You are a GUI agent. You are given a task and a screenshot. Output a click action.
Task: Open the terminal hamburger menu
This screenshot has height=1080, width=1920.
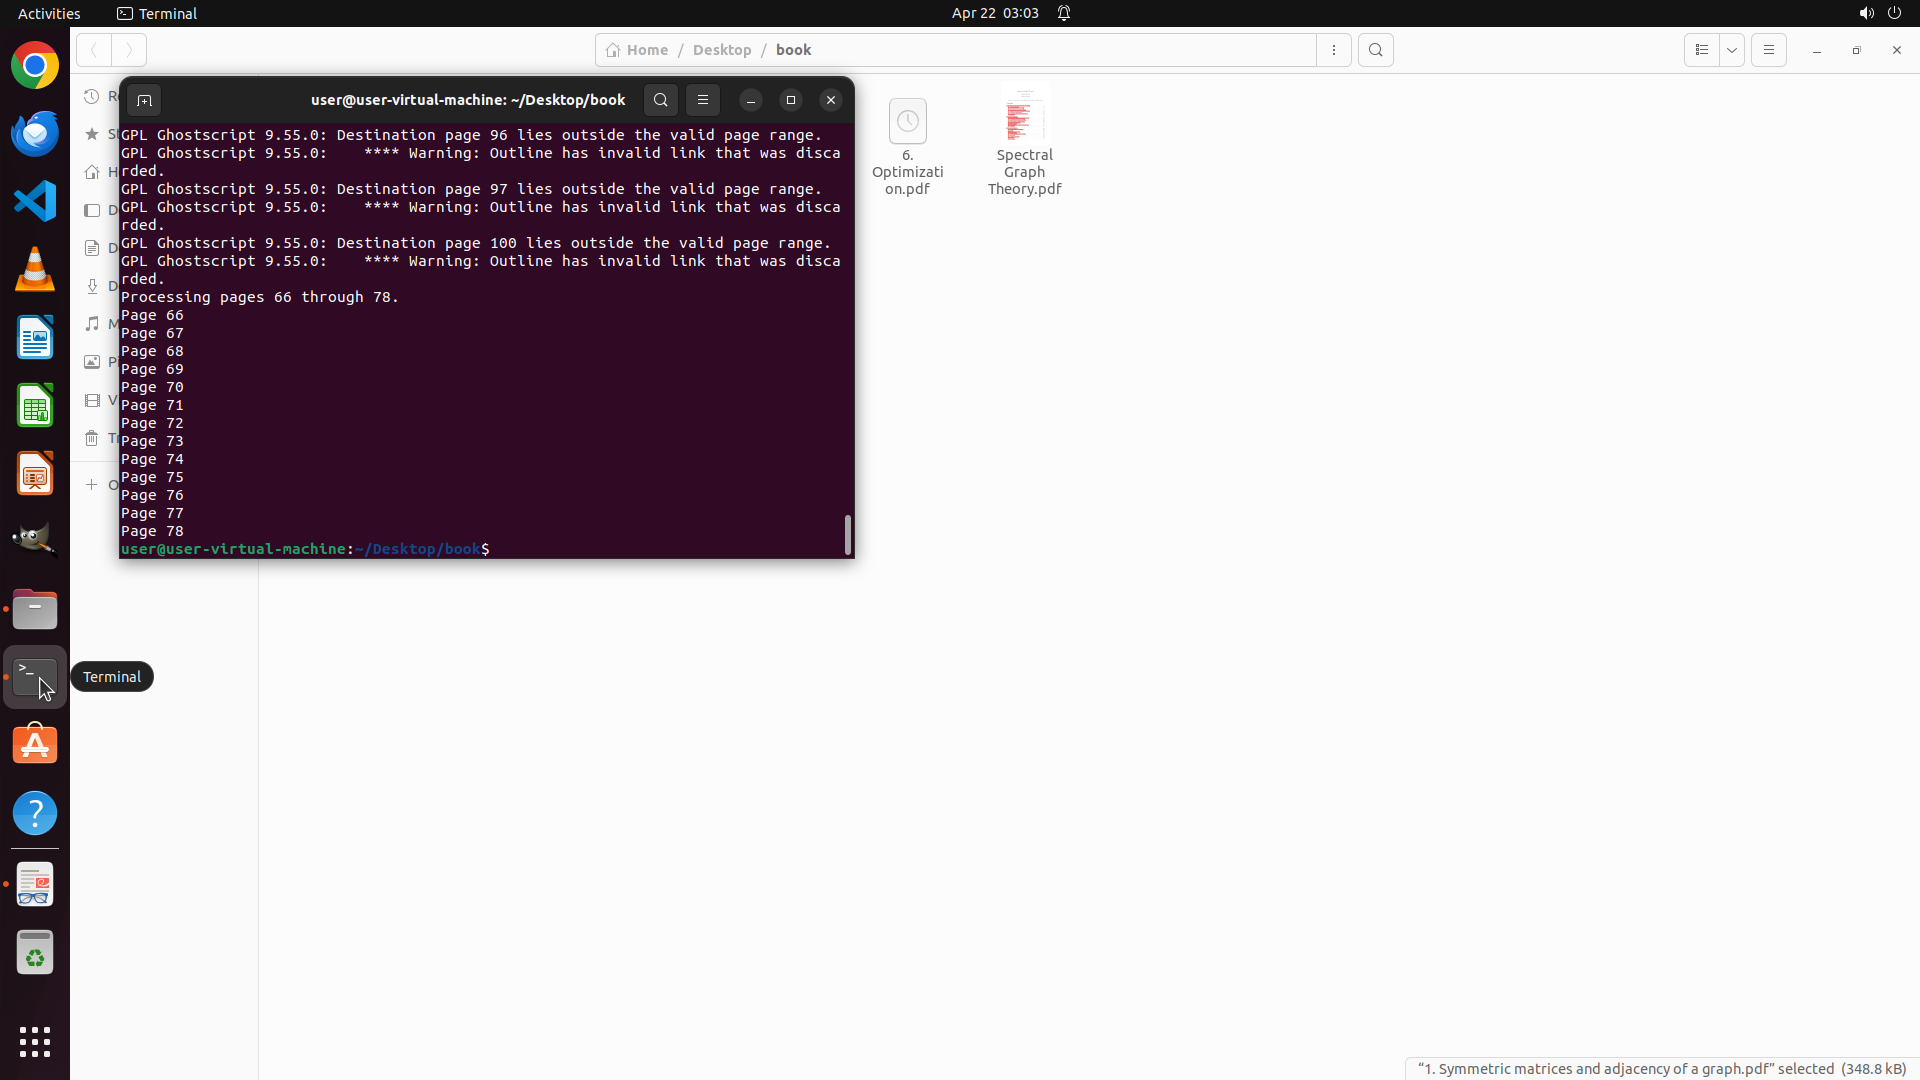[x=703, y=100]
